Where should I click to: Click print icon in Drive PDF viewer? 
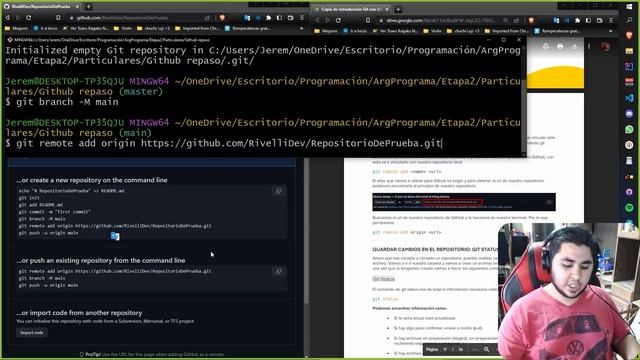tap(560, 47)
